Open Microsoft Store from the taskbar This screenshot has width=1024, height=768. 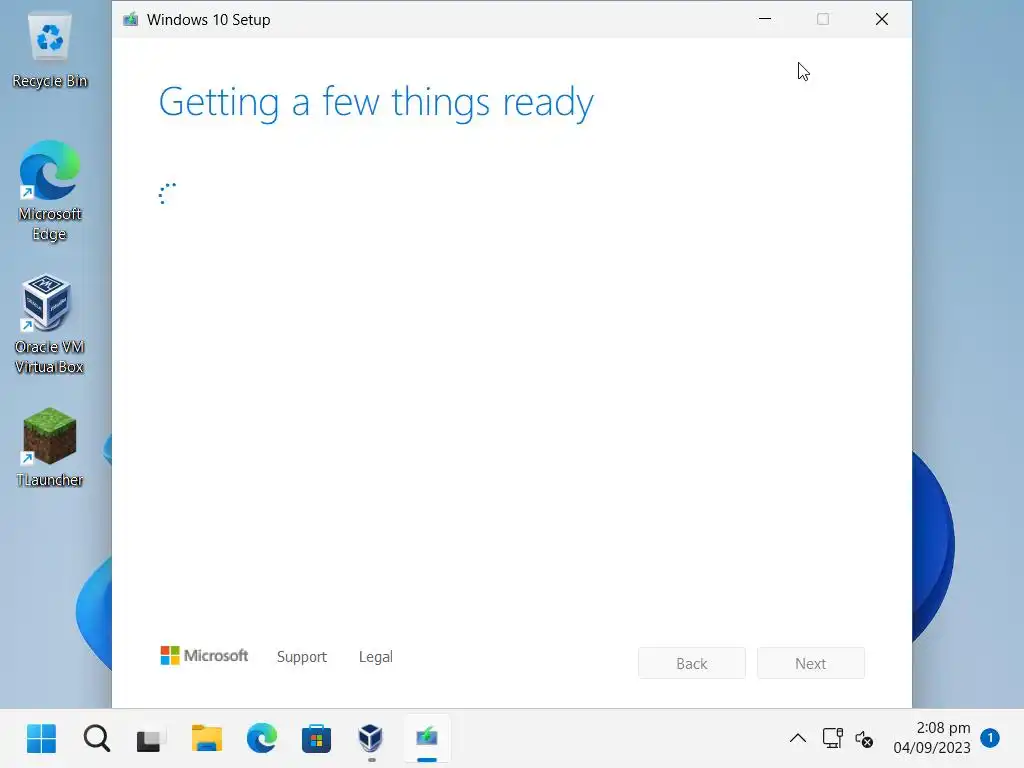pyautogui.click(x=316, y=739)
